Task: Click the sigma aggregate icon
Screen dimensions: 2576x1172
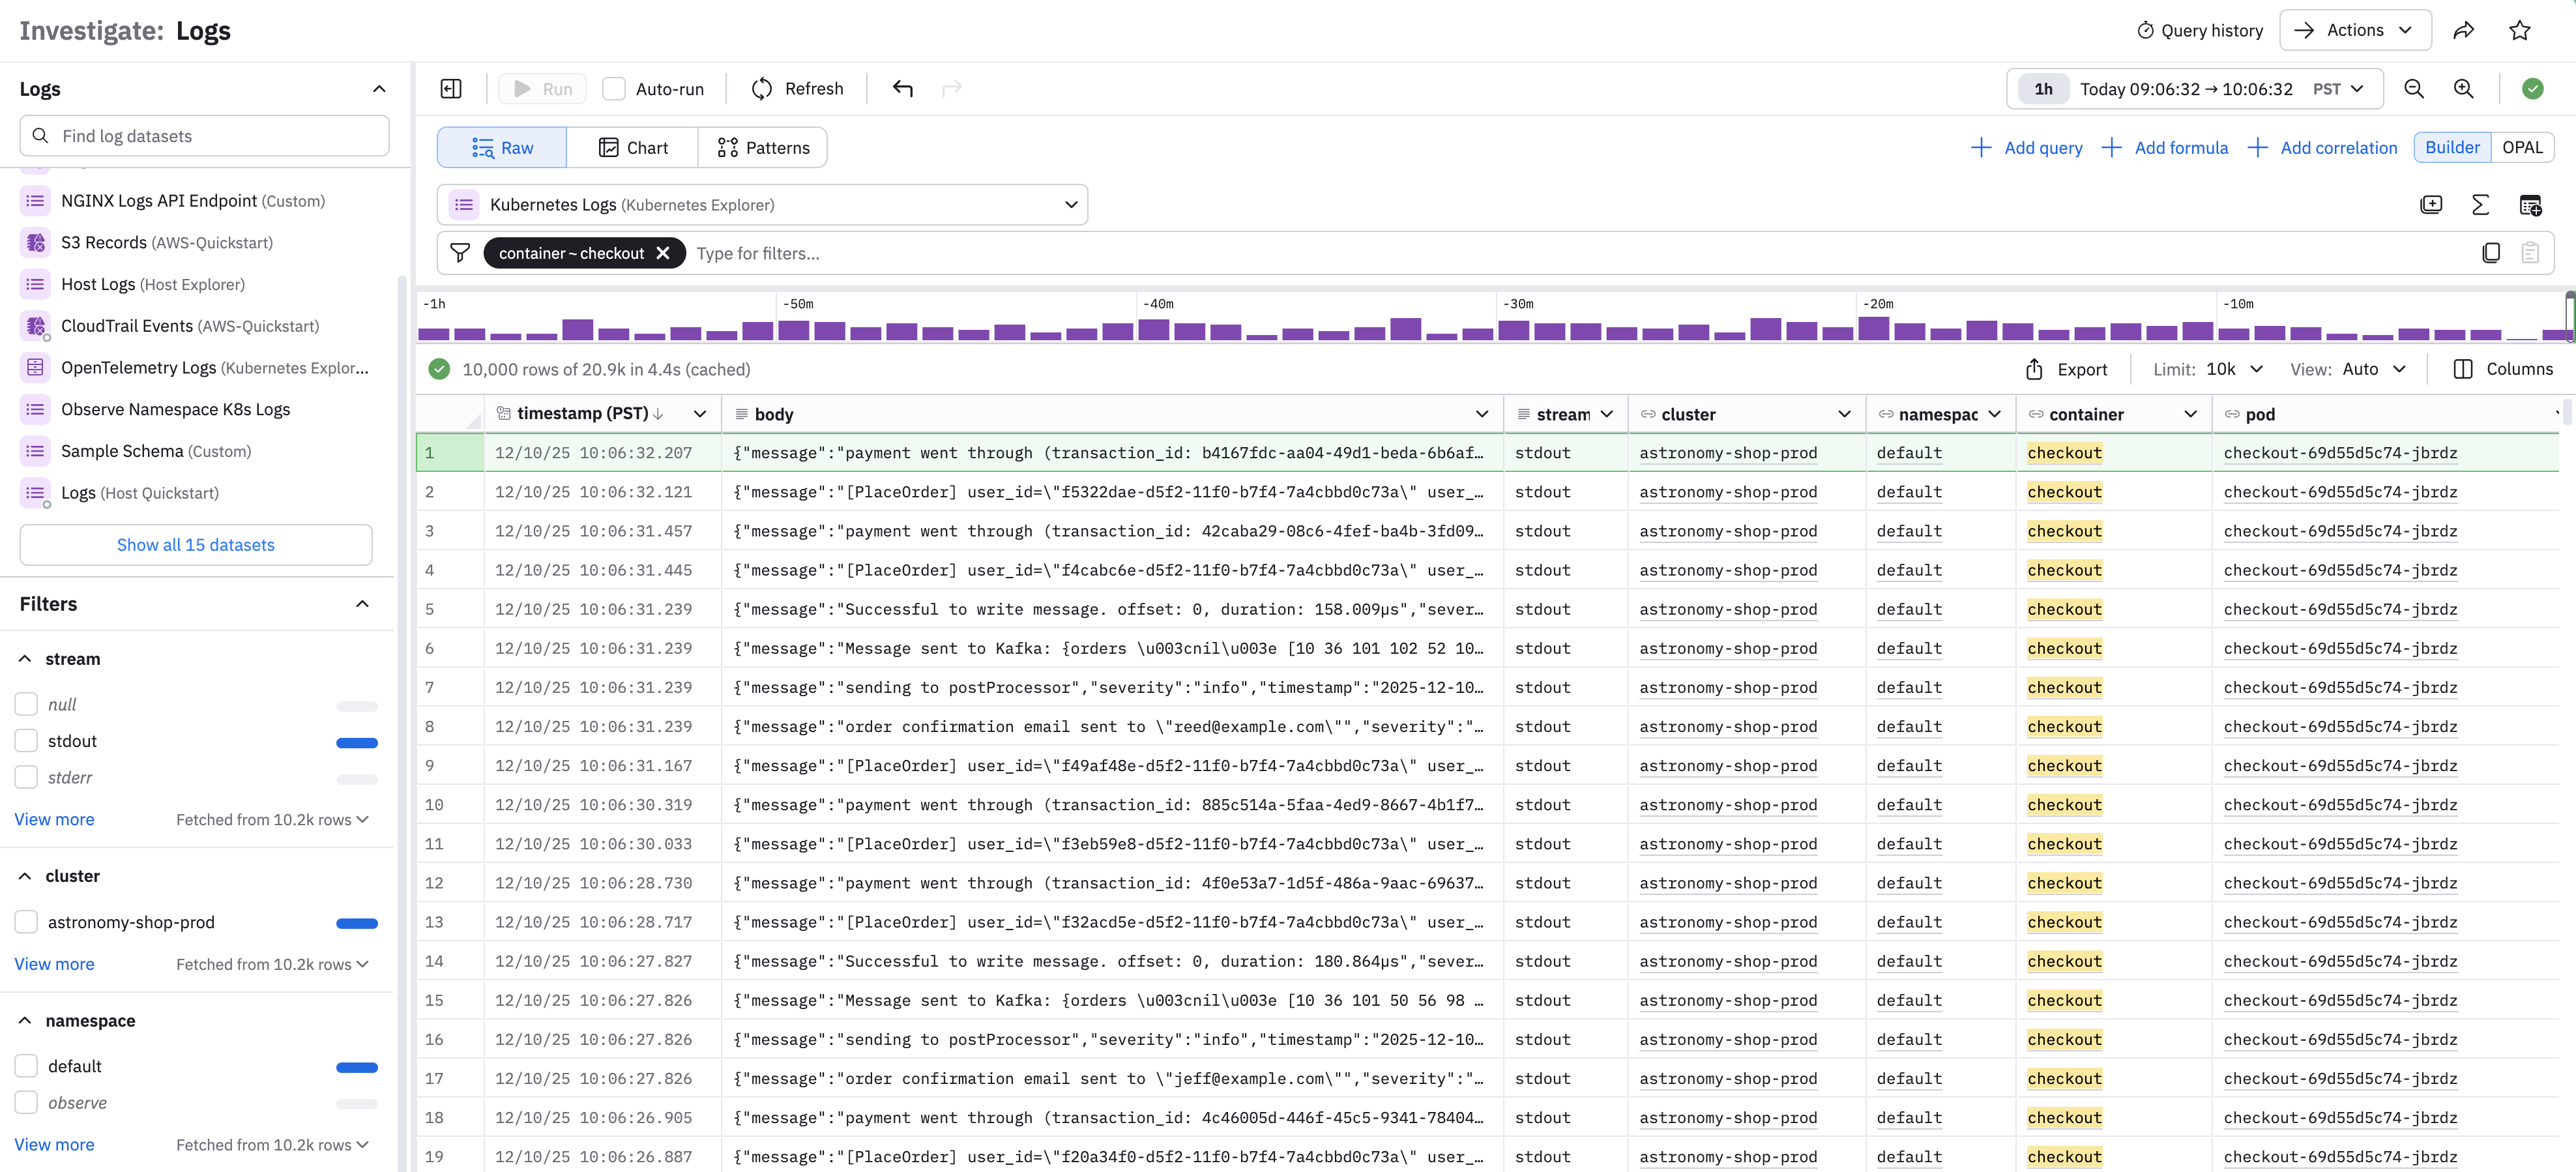Action: pyautogui.click(x=2481, y=205)
